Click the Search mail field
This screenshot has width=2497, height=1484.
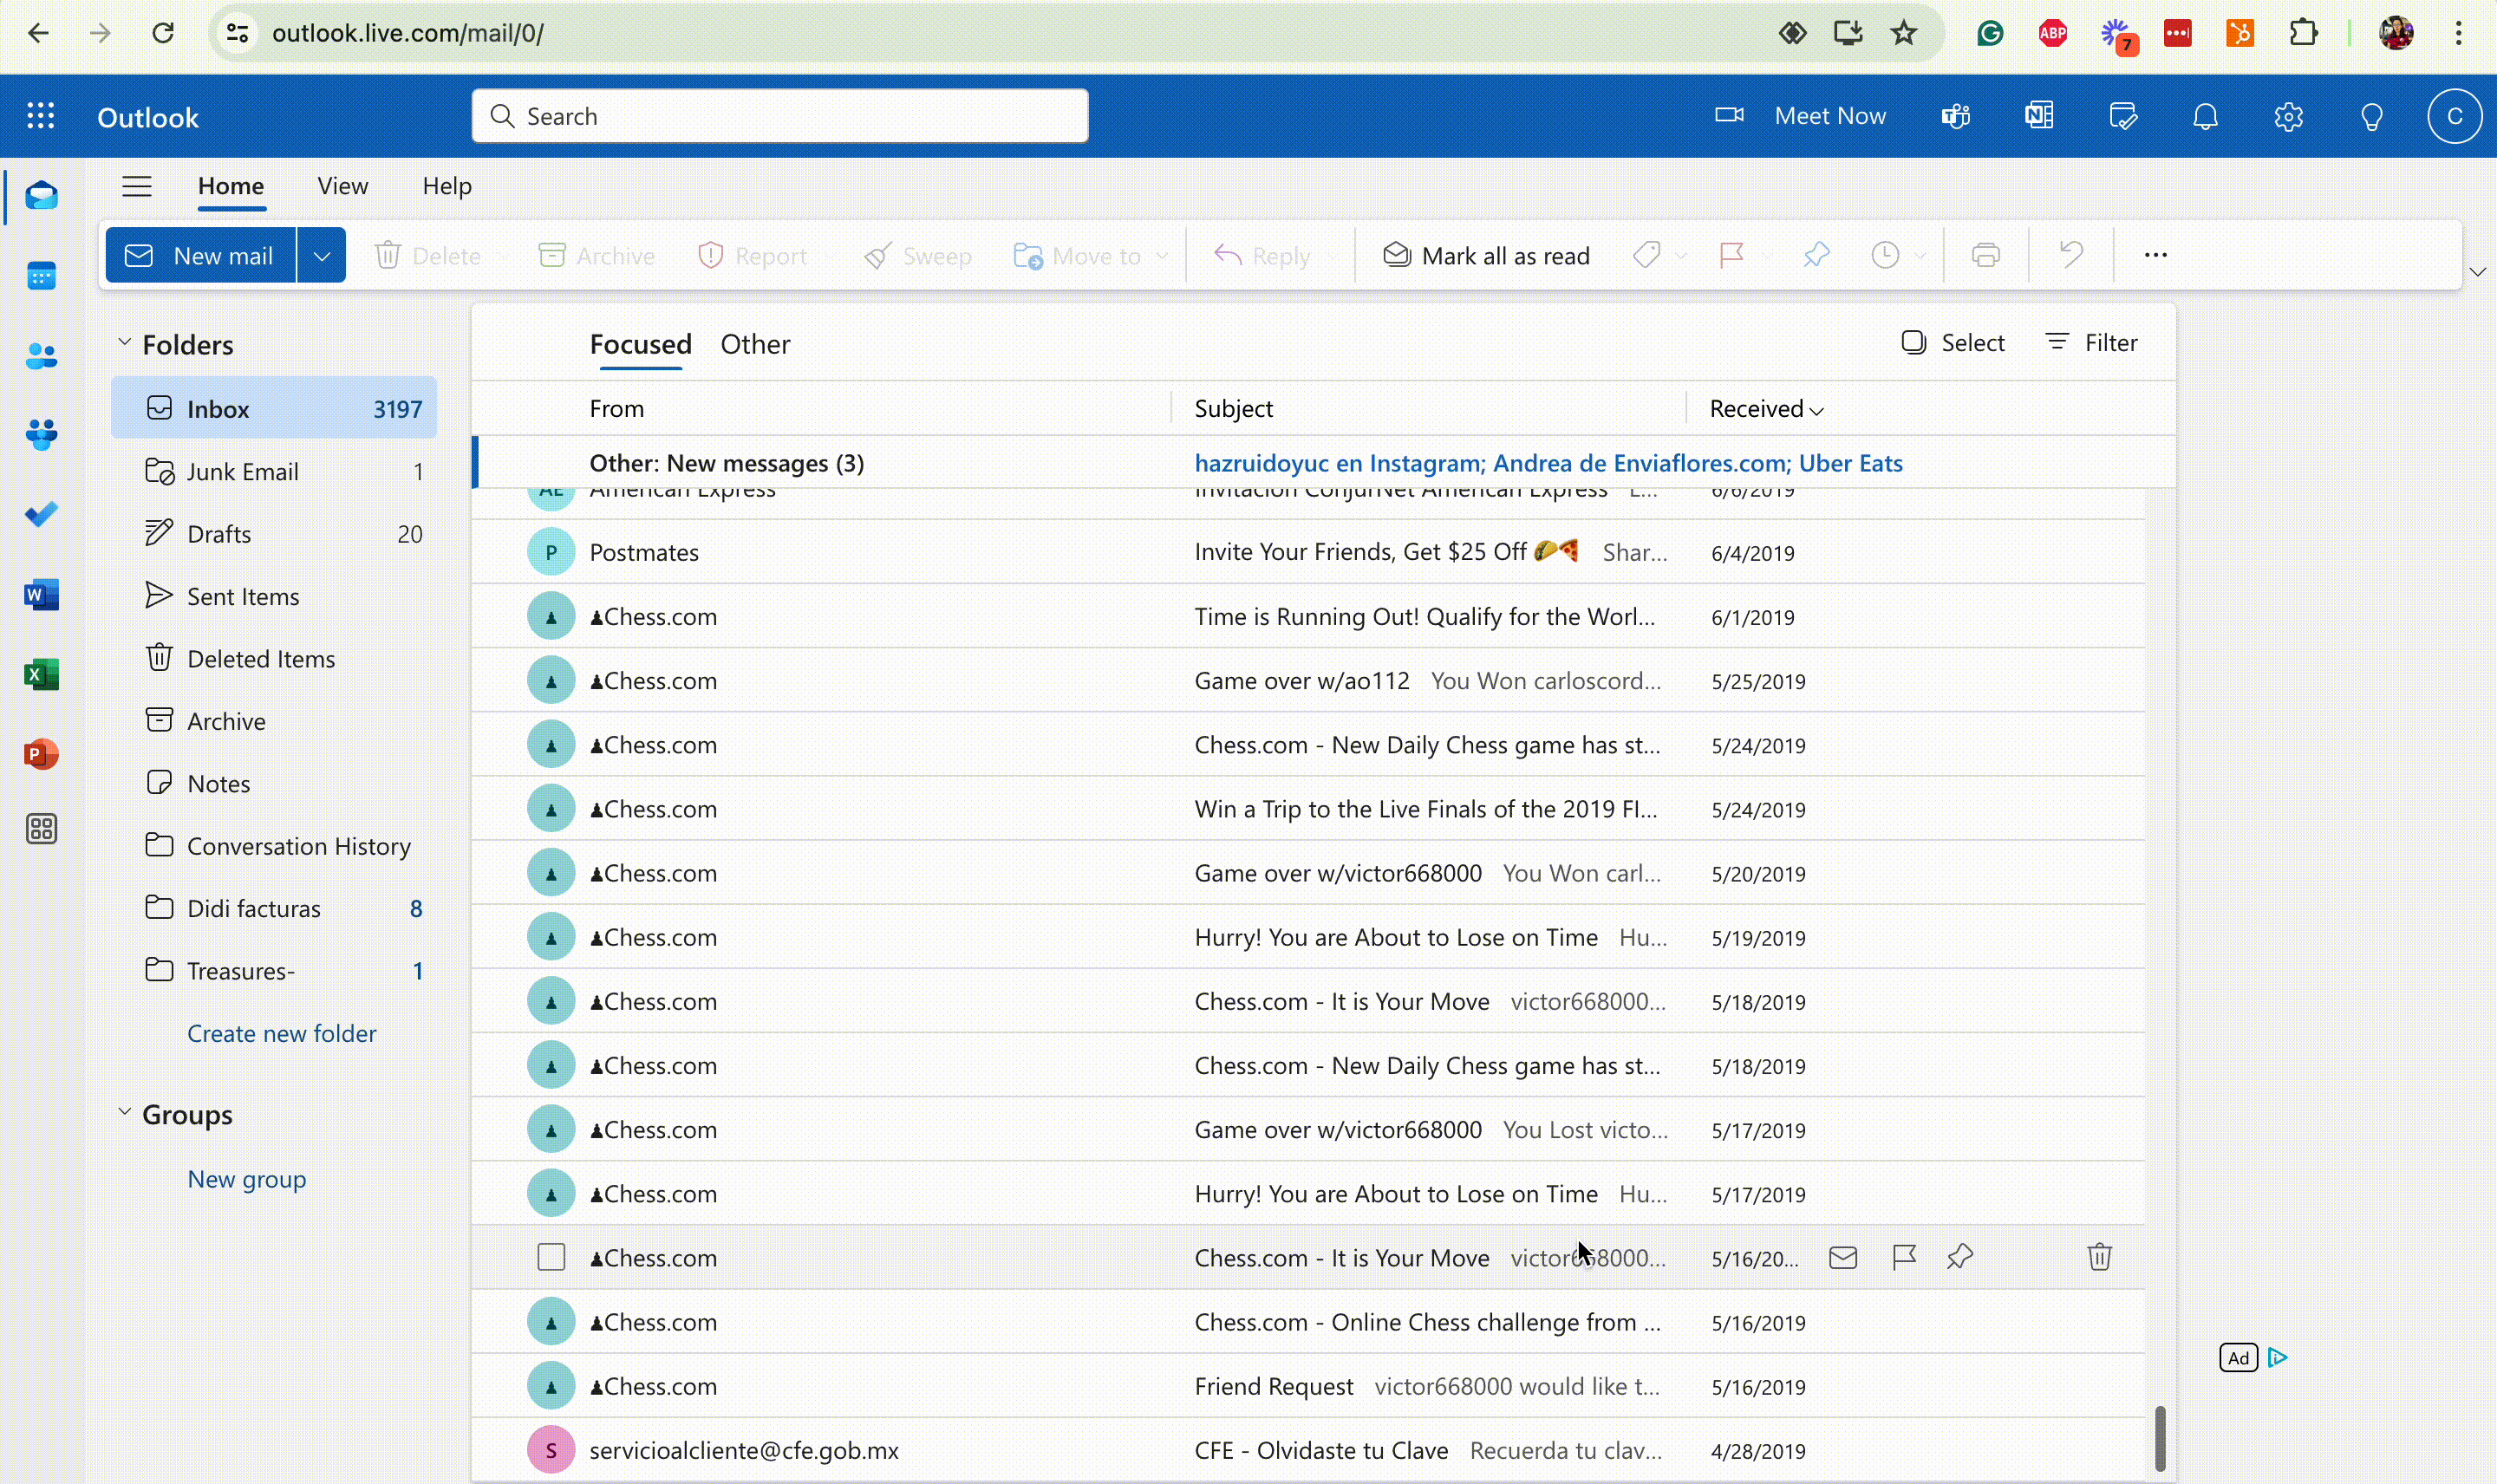point(780,116)
